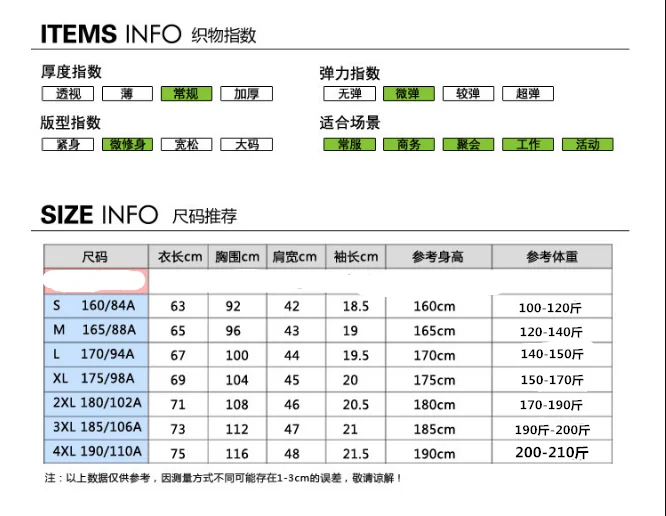The width and height of the screenshot is (666, 516).
Task: Click the 厚度指数 label
Action: pyautogui.click(x=71, y=71)
